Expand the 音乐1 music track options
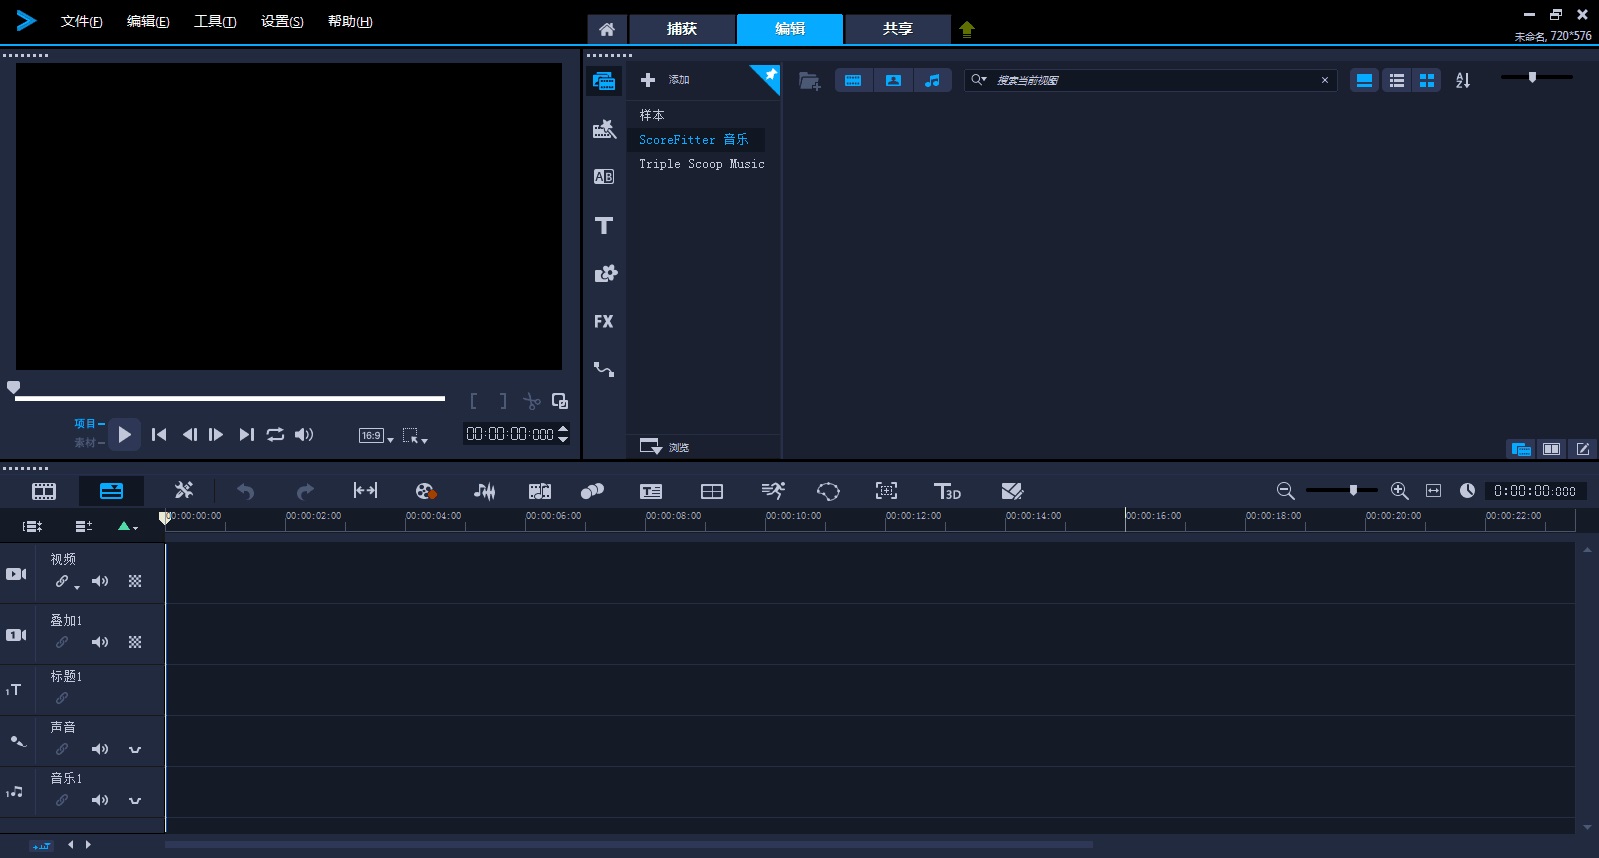1599x858 pixels. pyautogui.click(x=135, y=800)
